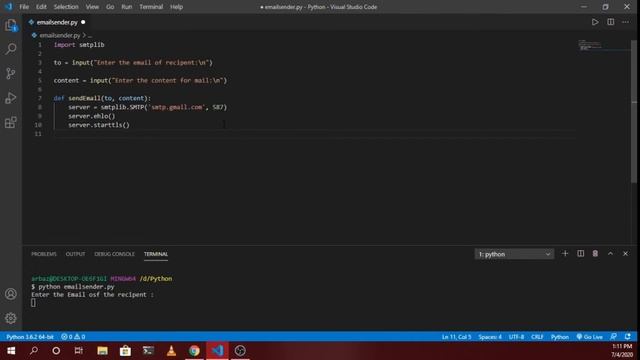The height and width of the screenshot is (360, 640).
Task: Click the 'import smtplib' line
Action: (79, 45)
